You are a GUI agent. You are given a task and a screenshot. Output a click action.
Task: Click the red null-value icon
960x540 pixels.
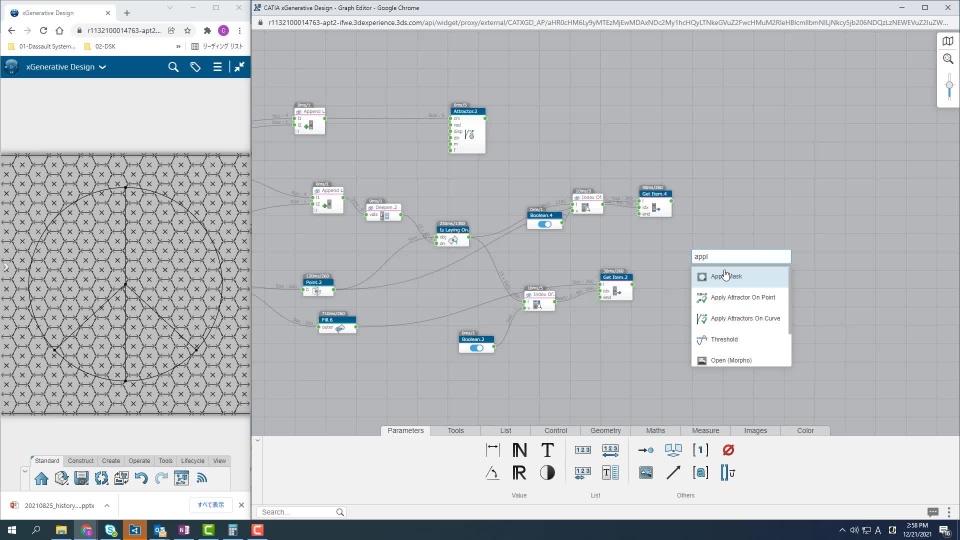coord(728,450)
